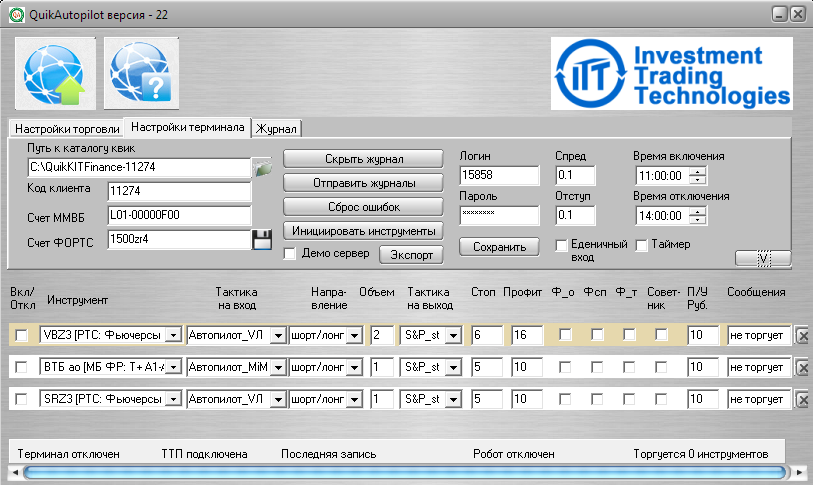Toggle Ф_о checkbox in VBZ3 row
Screen dimensions: 813x485
coord(565,335)
